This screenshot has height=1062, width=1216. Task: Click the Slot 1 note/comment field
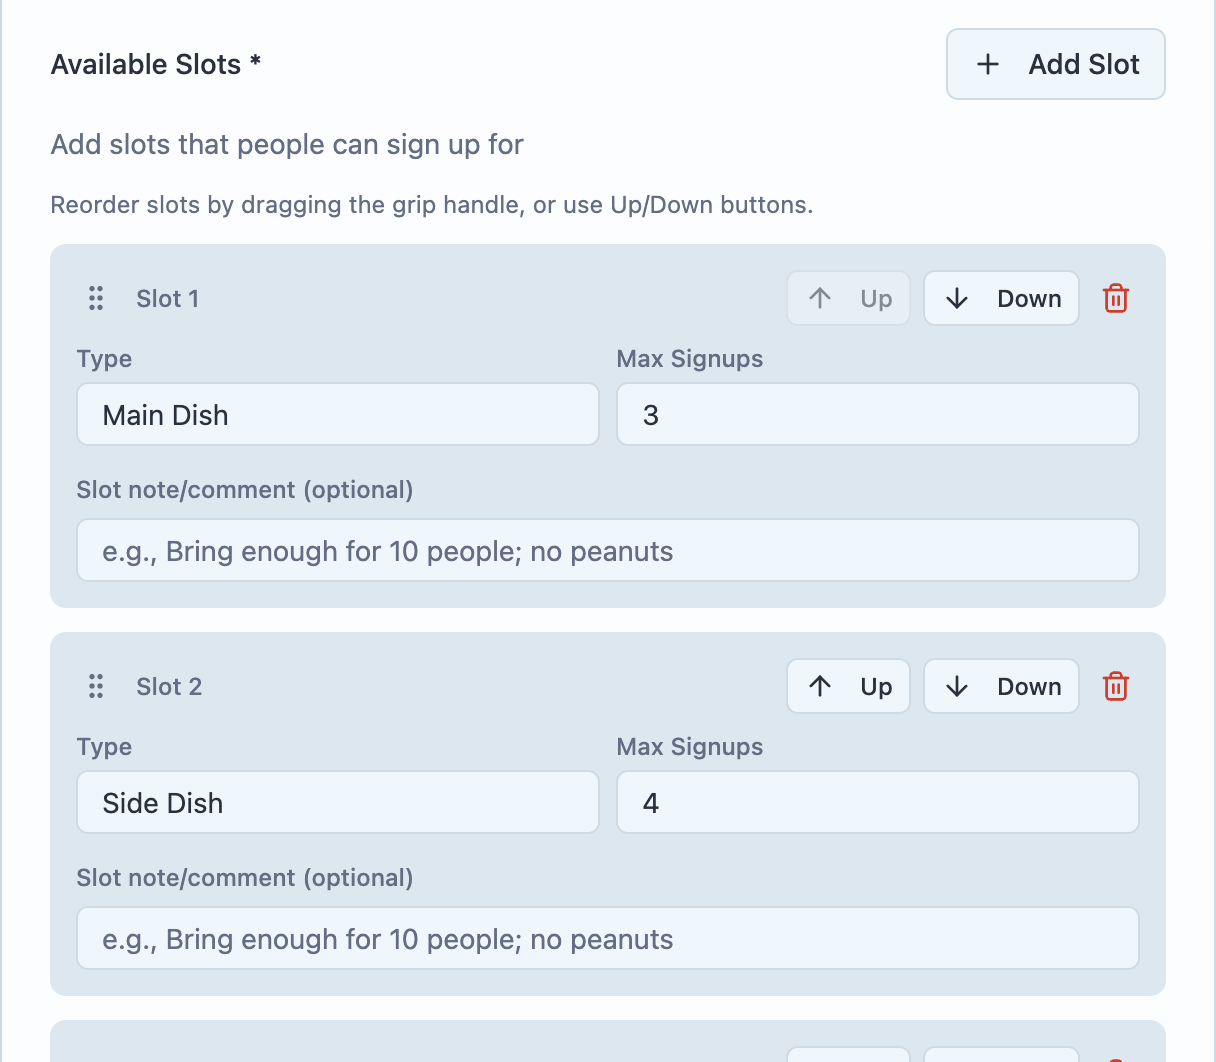(607, 550)
